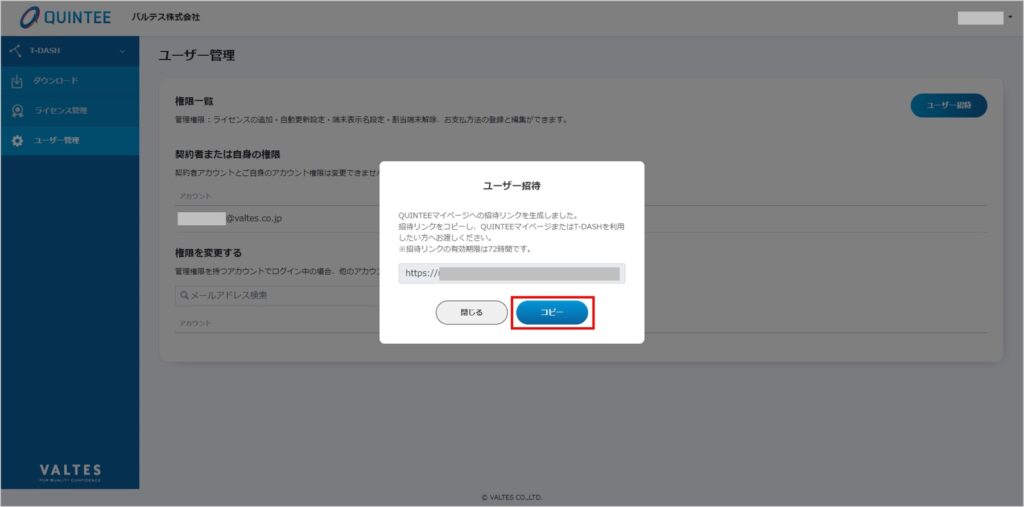Click the @valtes.co.jp account email entry
This screenshot has height=507, width=1024.
[230, 217]
